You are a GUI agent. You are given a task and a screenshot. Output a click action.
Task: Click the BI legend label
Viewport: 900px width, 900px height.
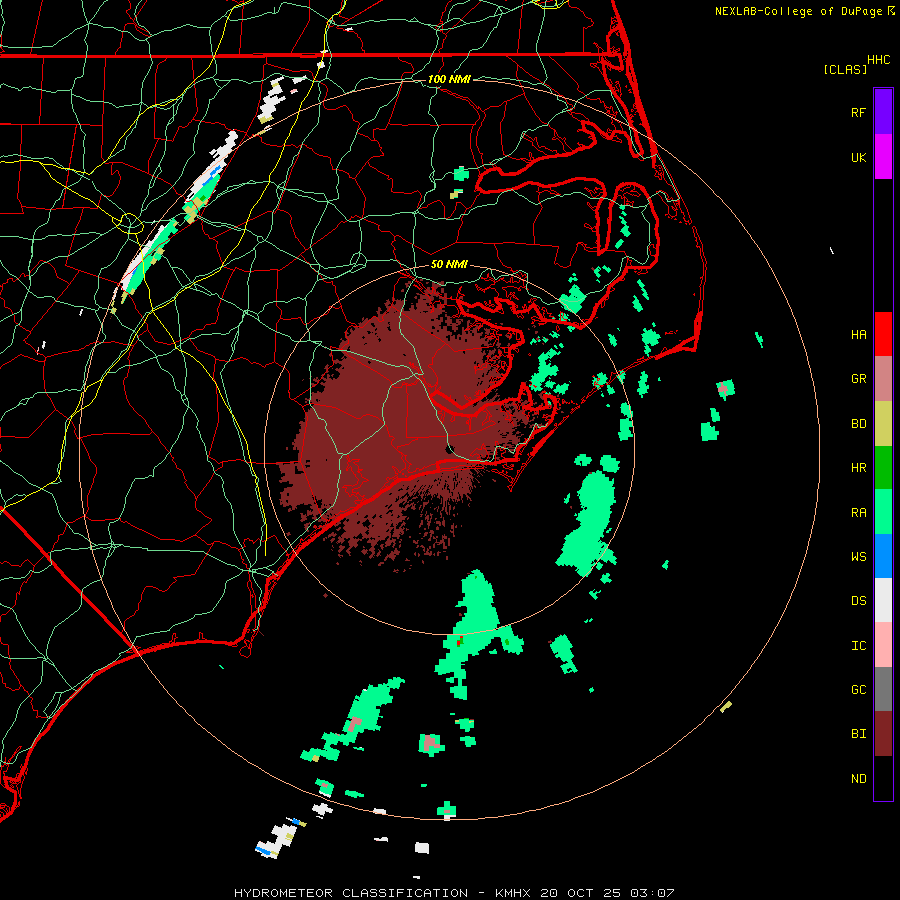(x=858, y=734)
